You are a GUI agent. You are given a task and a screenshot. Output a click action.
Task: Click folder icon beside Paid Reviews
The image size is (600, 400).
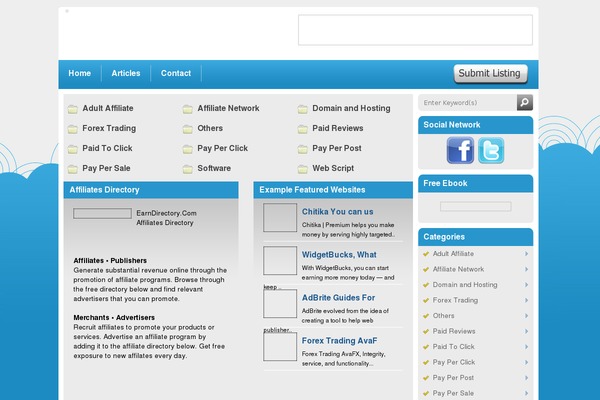pos(303,129)
